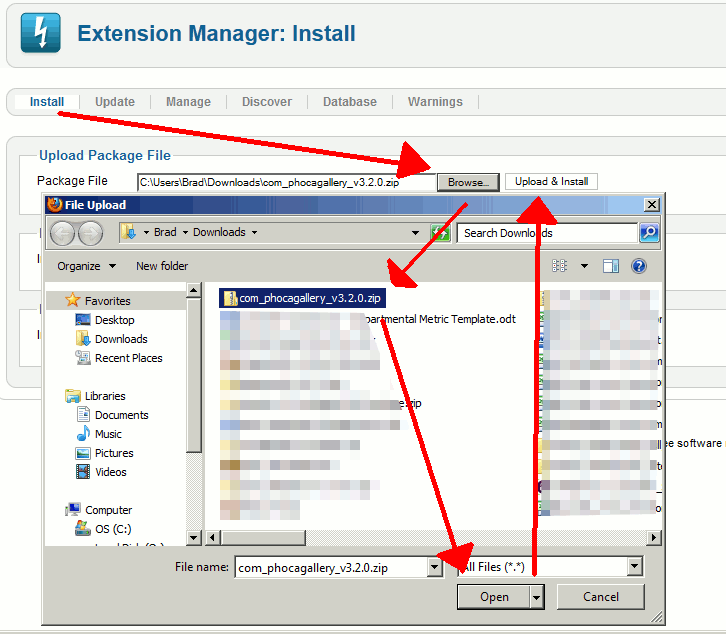Open the All Files type filter dropdown

[635, 566]
